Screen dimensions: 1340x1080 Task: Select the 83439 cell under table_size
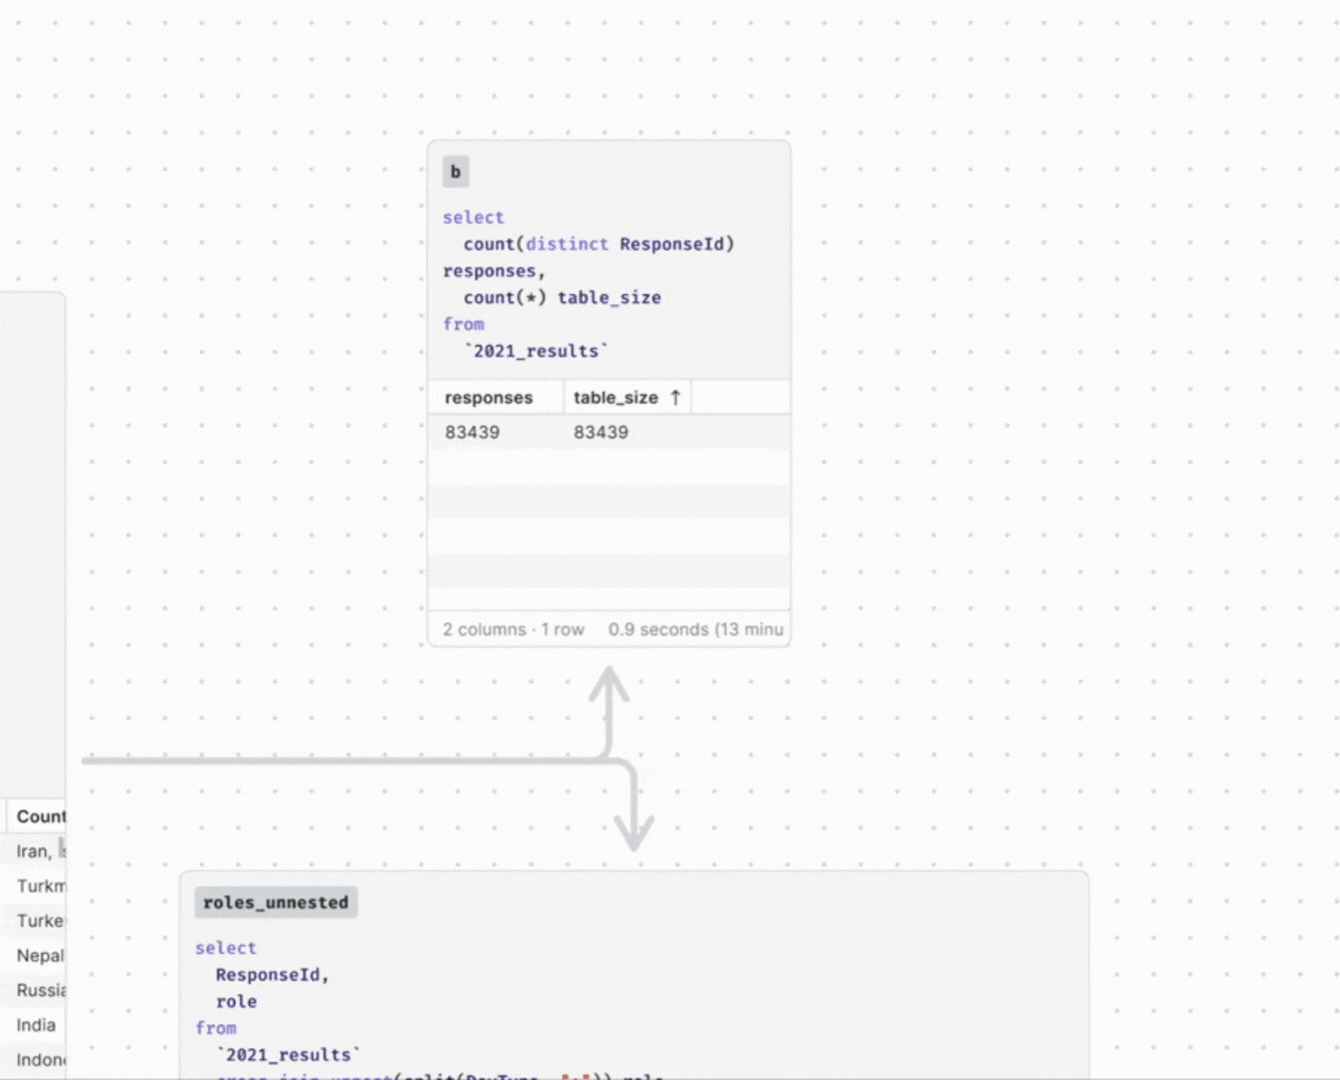(601, 433)
